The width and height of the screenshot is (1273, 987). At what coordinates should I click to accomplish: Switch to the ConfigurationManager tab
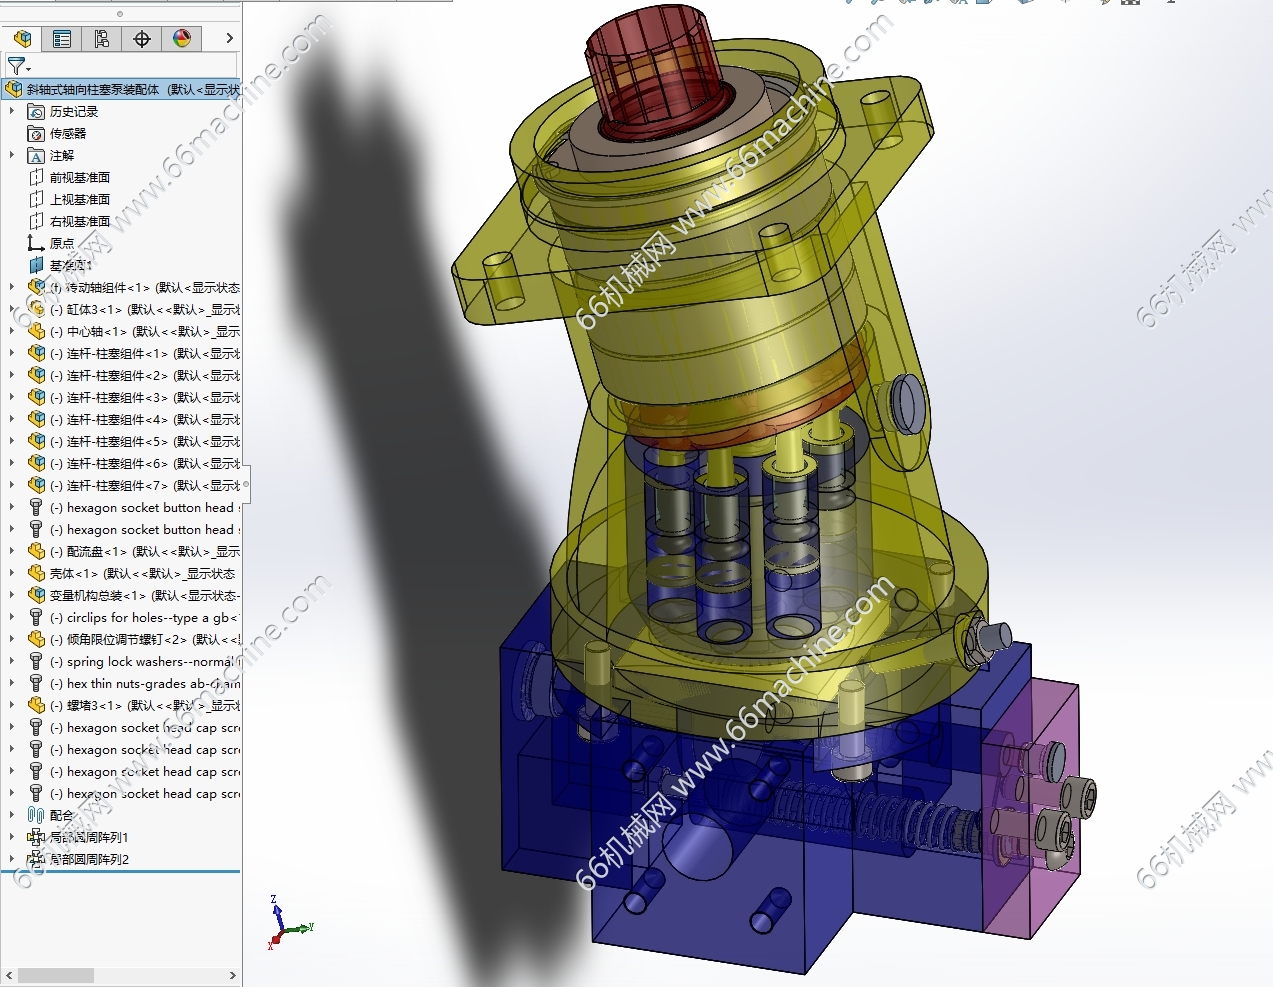(x=102, y=39)
